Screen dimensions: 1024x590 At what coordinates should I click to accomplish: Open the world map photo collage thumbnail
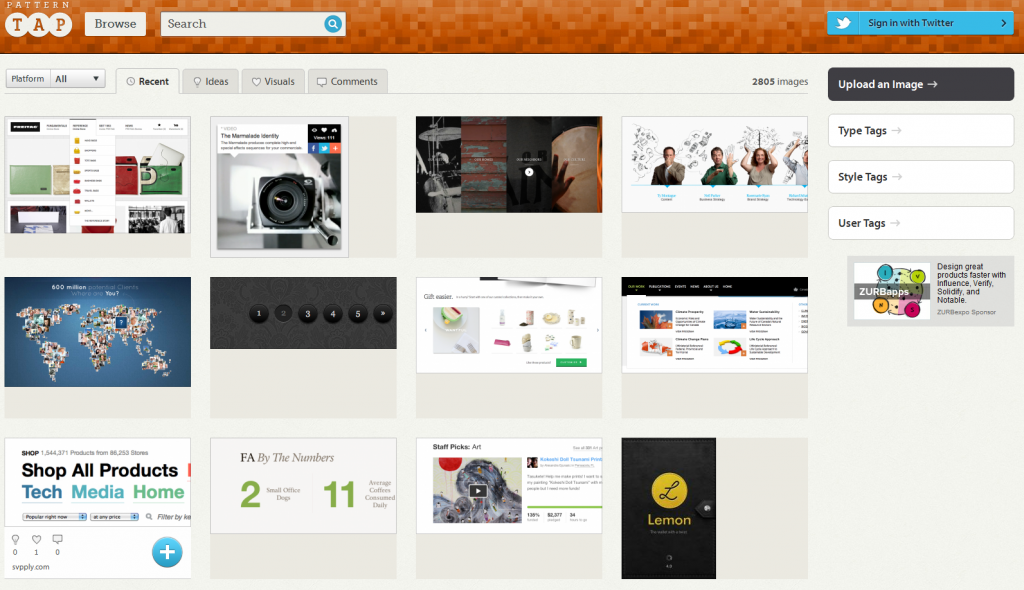point(98,332)
